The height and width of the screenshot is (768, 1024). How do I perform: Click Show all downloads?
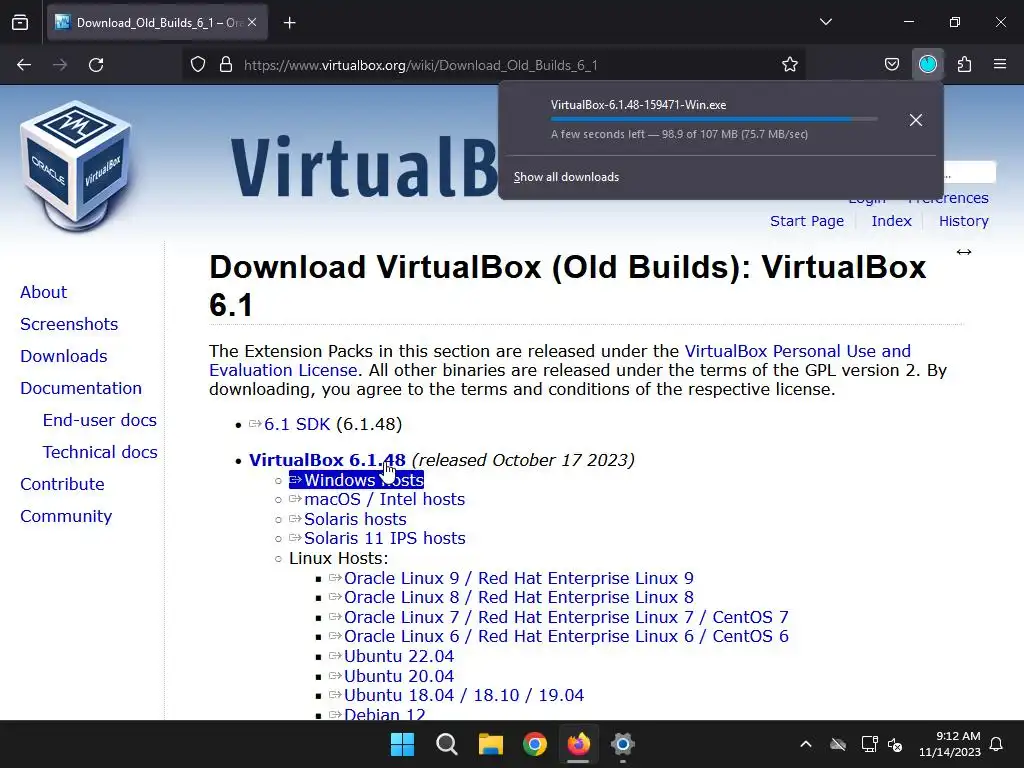[566, 177]
